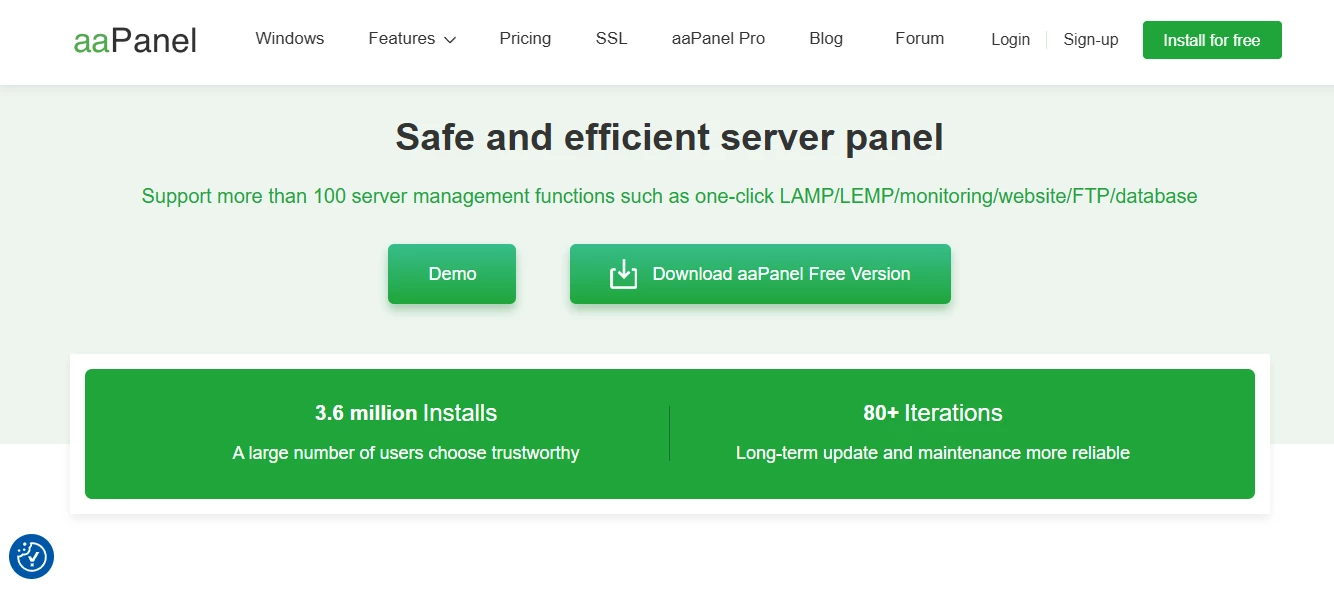Screen dimensions: 1334x591
Task: Click the green stats banner
Action: pos(669,432)
